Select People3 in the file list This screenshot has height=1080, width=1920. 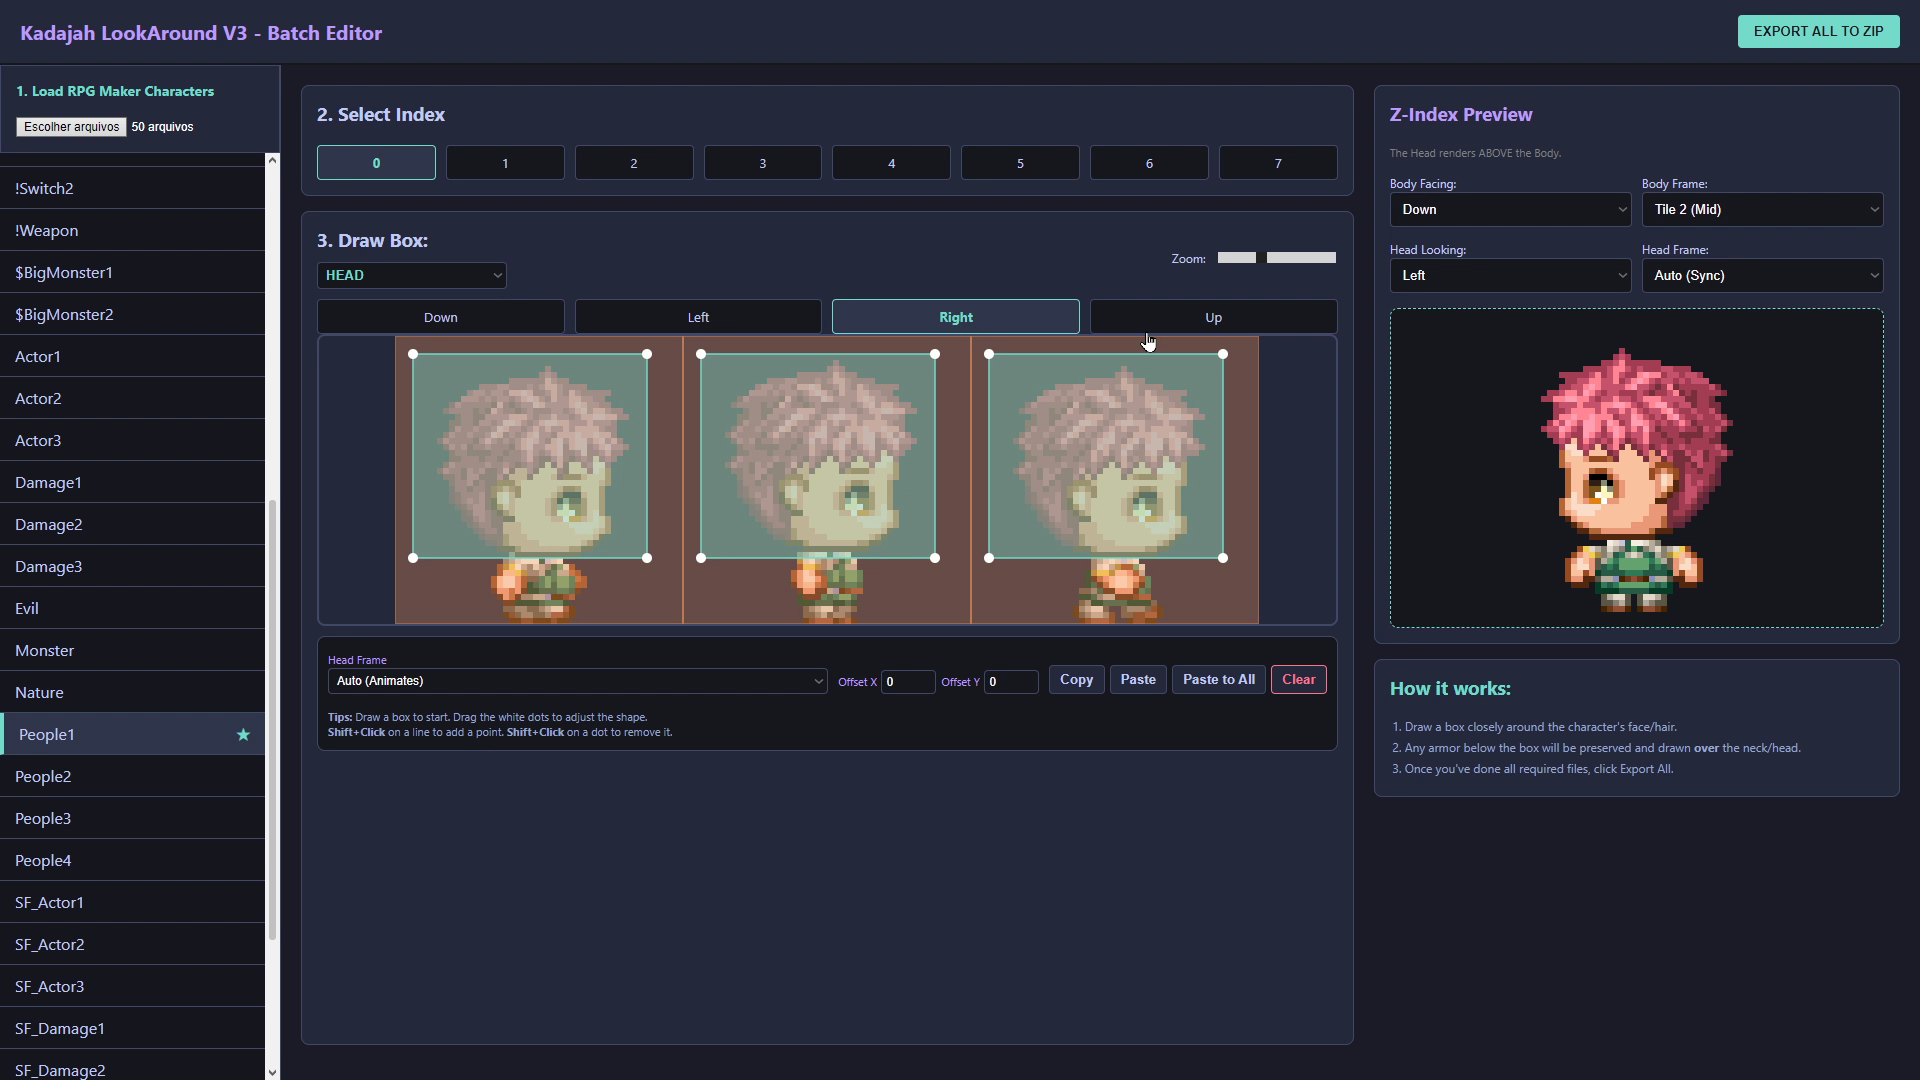pyautogui.click(x=132, y=819)
